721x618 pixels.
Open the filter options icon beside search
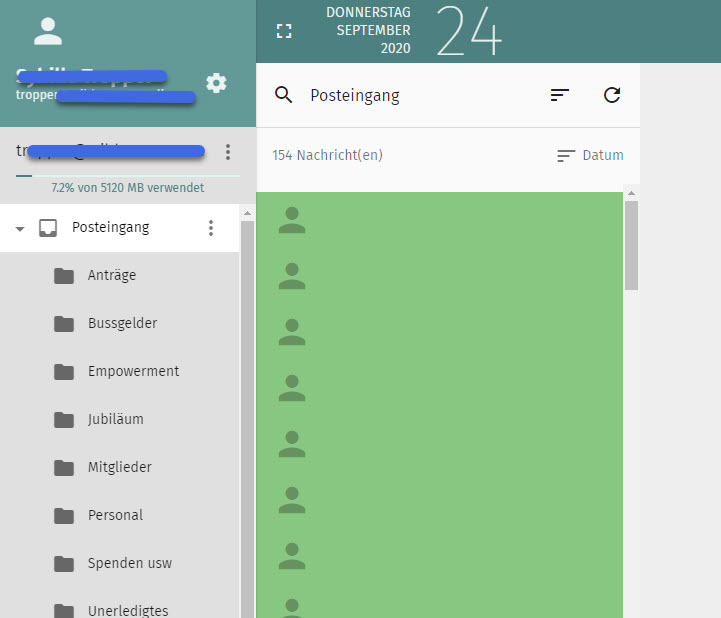click(560, 95)
